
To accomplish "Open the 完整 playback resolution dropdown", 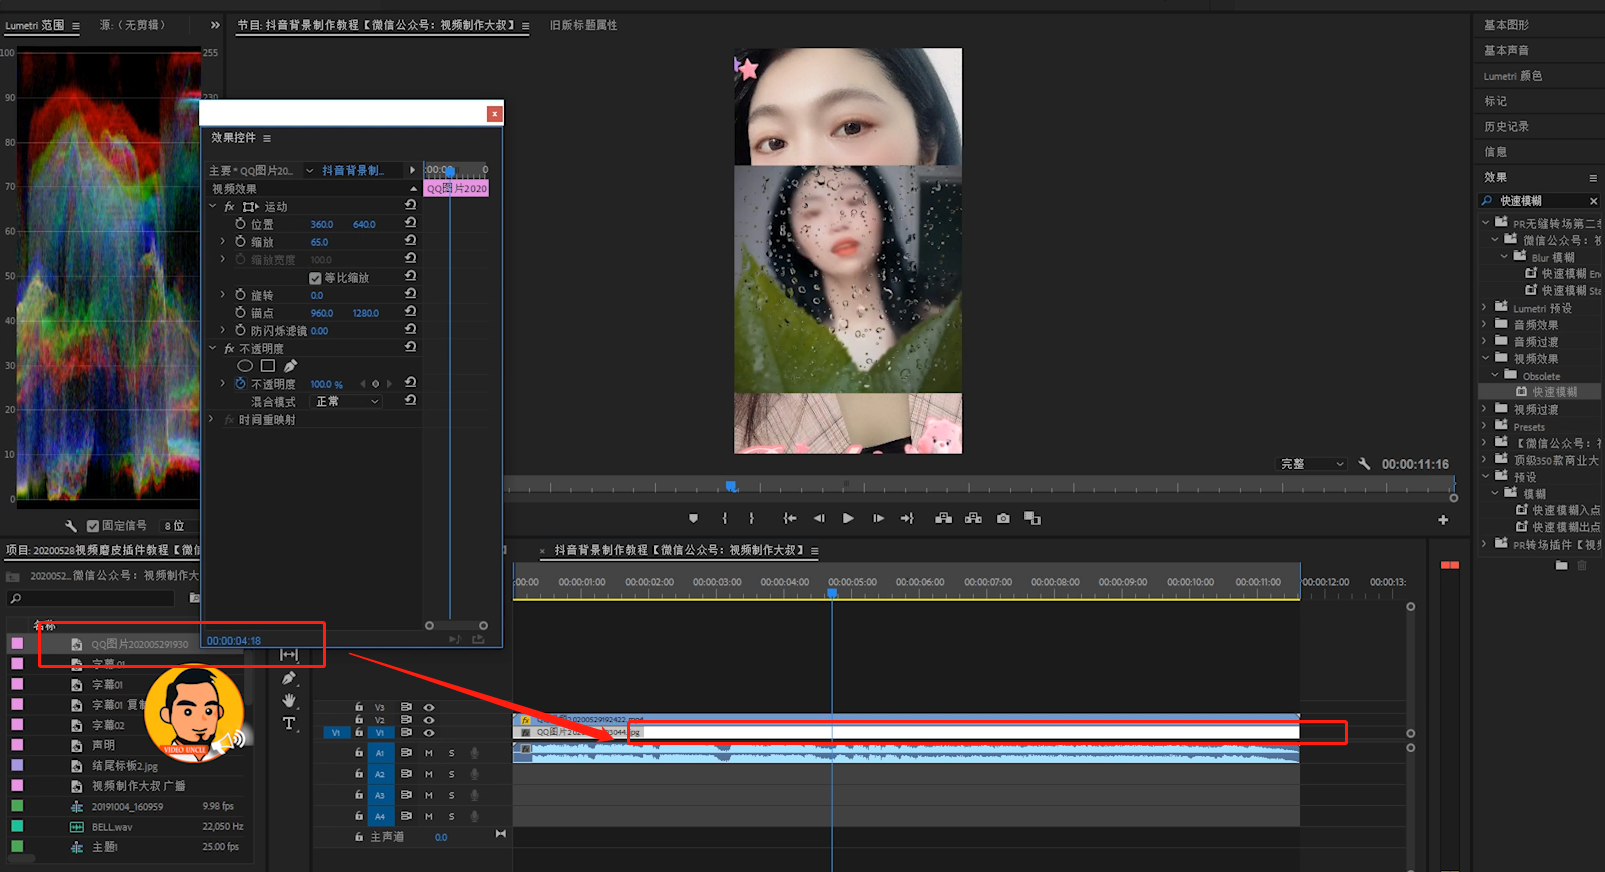I will pos(1312,464).
